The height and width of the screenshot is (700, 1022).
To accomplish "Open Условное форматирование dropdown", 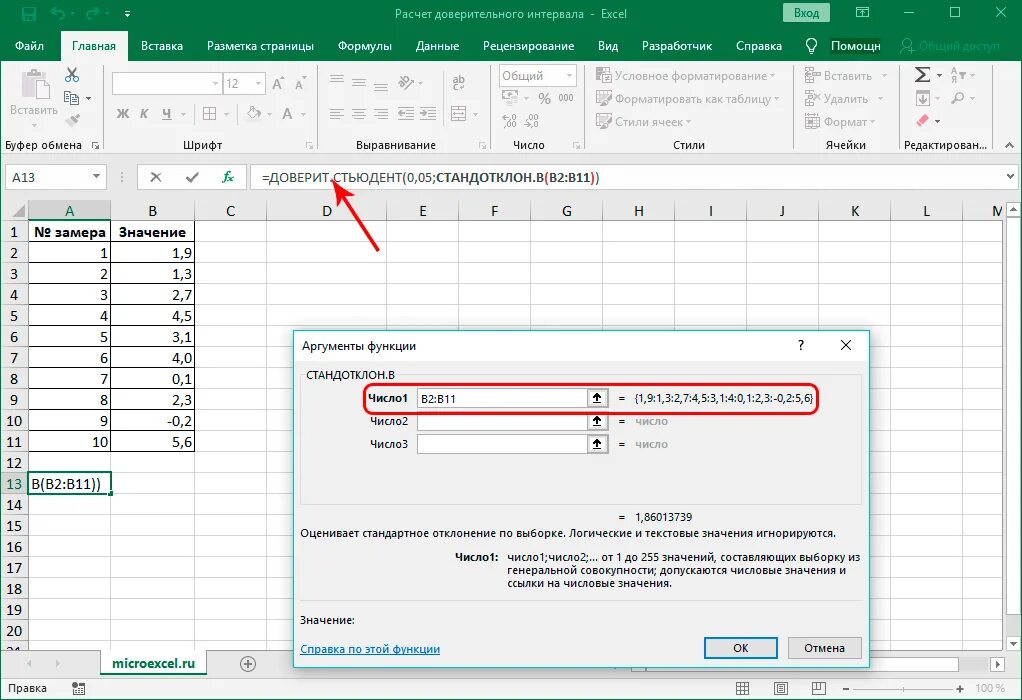I will click(x=686, y=76).
